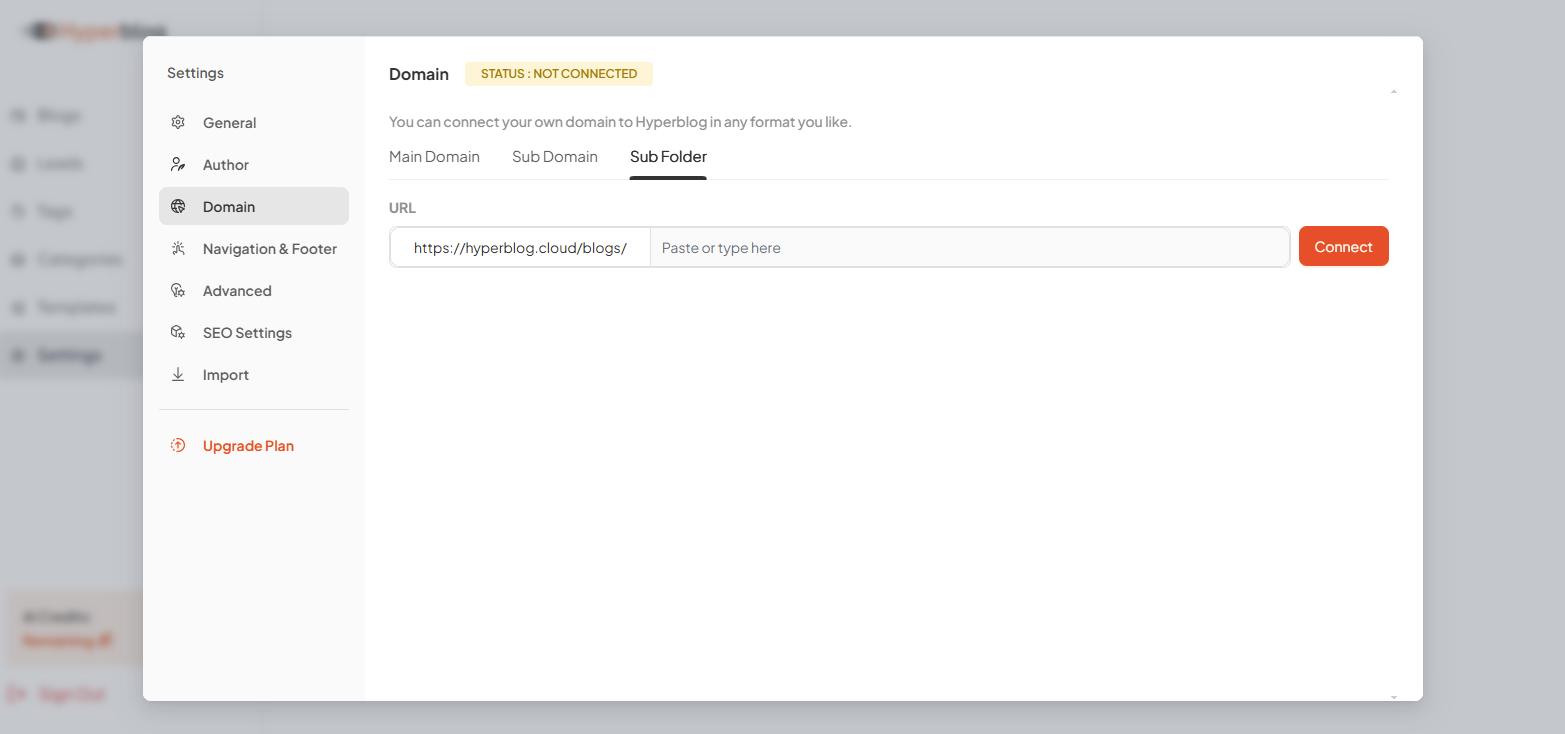Click the Author person icon

click(178, 164)
